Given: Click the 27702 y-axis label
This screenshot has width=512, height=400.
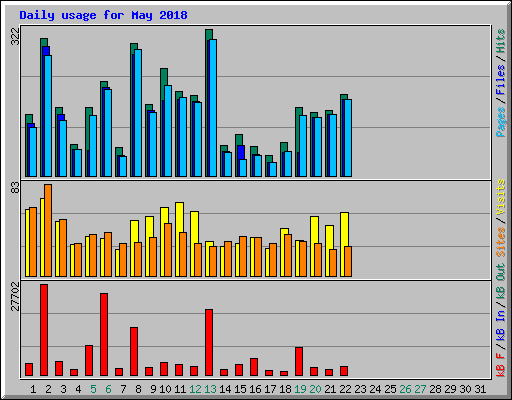Looking at the screenshot, I should point(15,296).
